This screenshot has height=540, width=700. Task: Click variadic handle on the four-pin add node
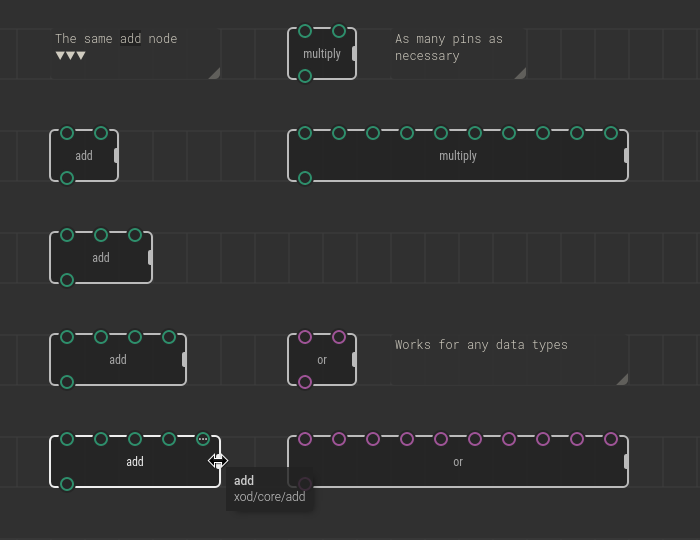pos(185,360)
